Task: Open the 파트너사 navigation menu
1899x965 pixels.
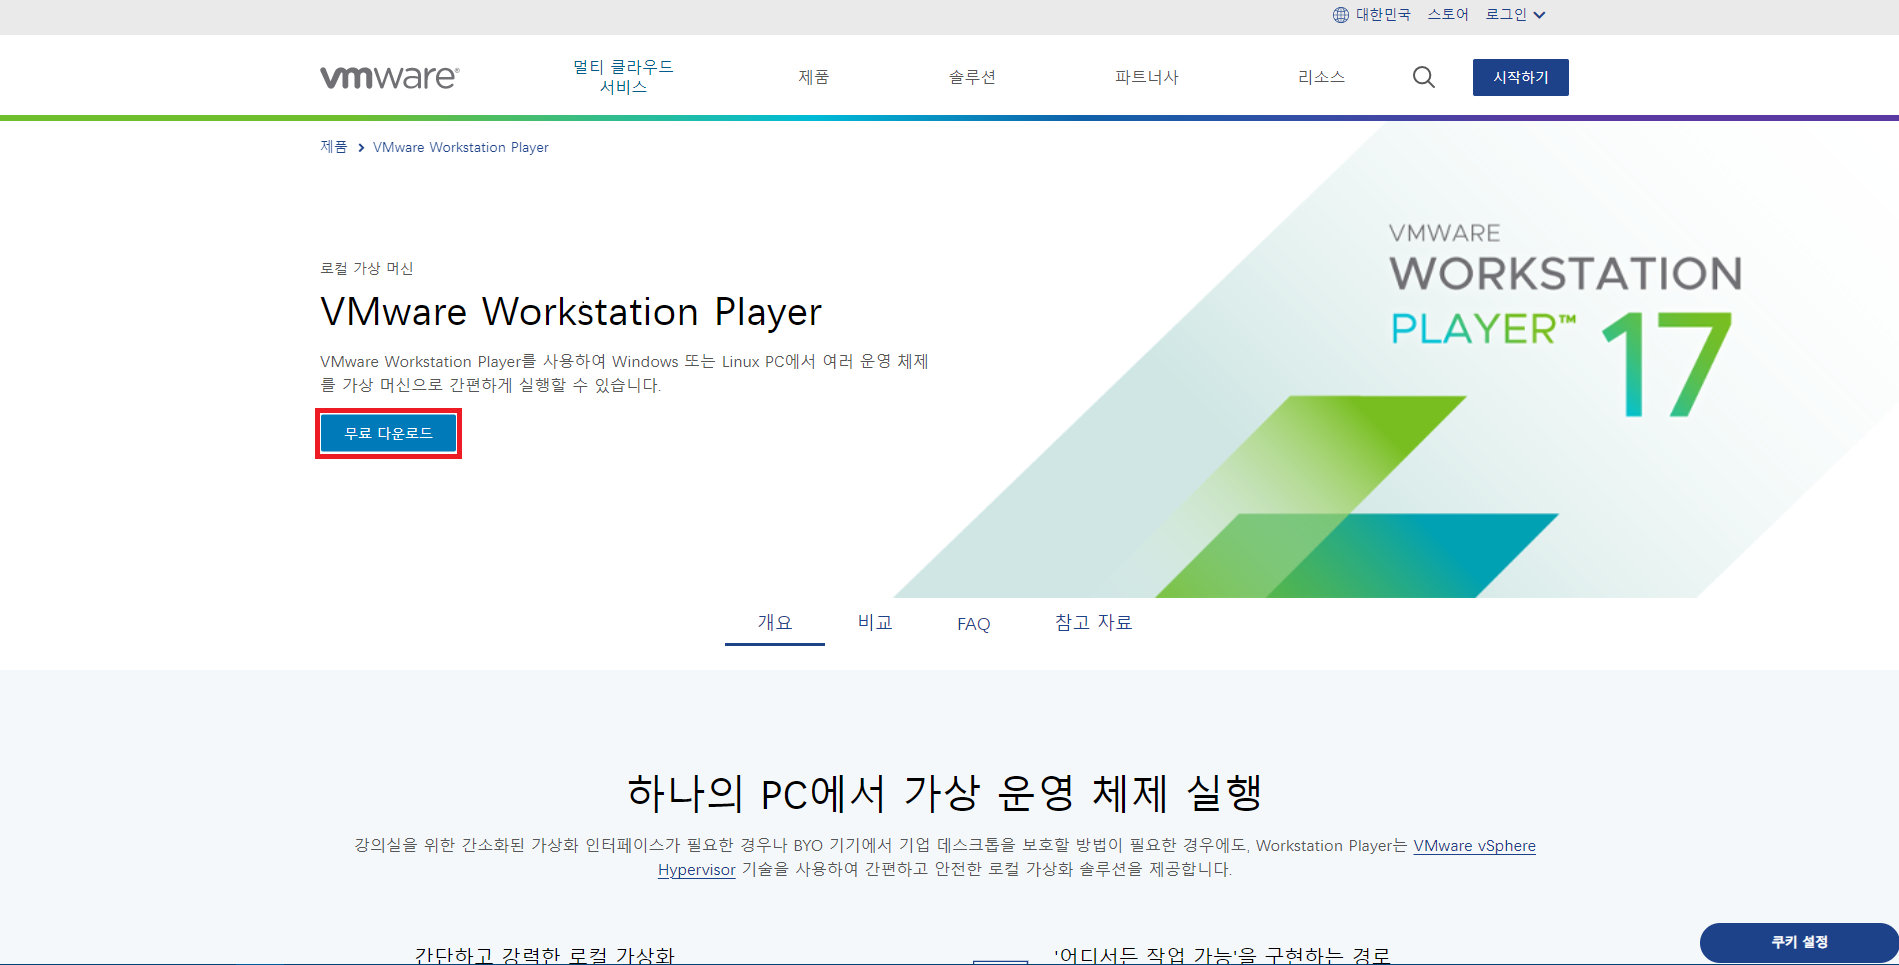Action: 1146,77
